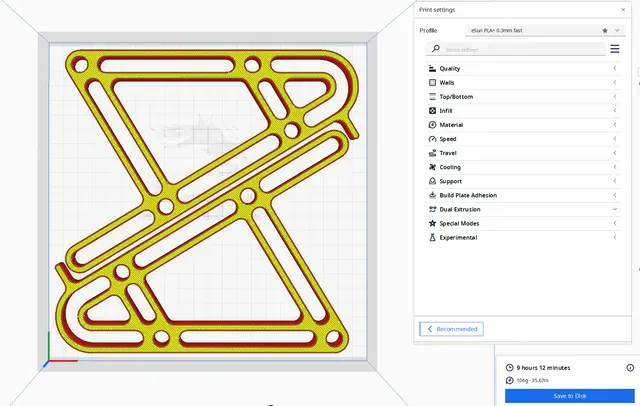
Task: Click the Dual Extrusion icon
Action: [x=432, y=209]
